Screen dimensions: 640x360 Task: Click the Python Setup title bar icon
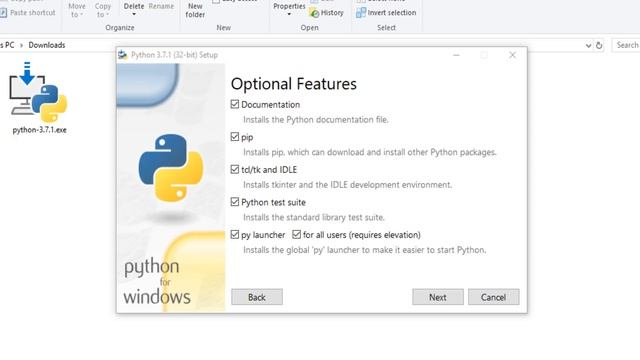(122, 55)
